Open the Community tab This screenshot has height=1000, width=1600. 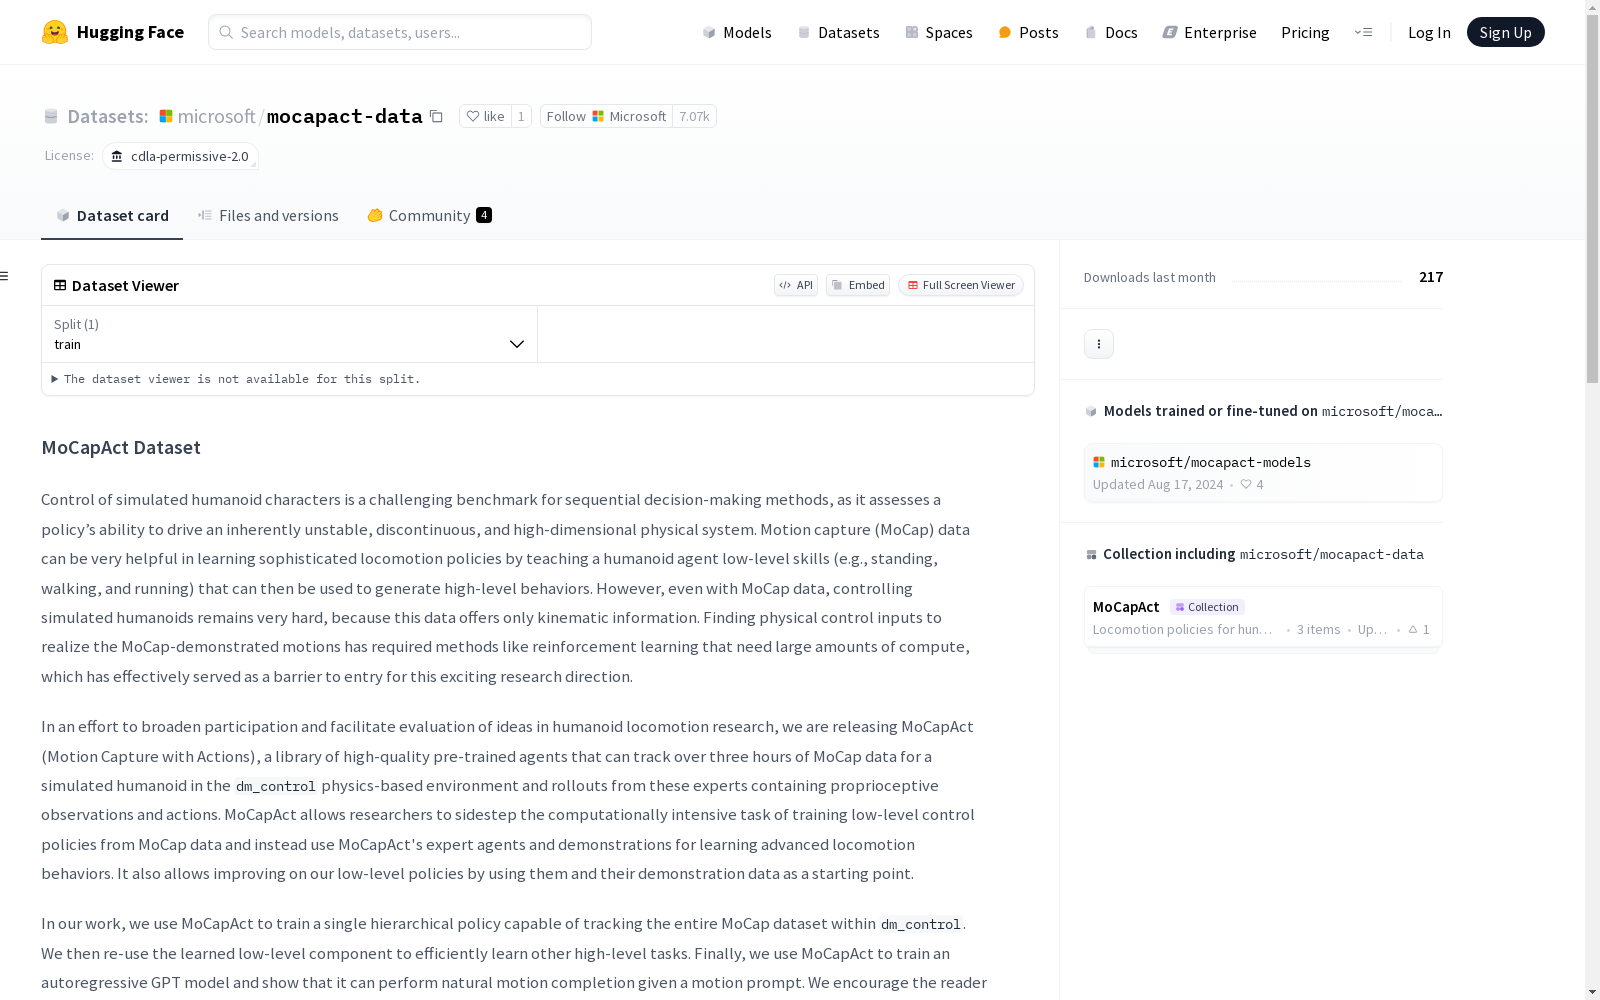tap(429, 215)
